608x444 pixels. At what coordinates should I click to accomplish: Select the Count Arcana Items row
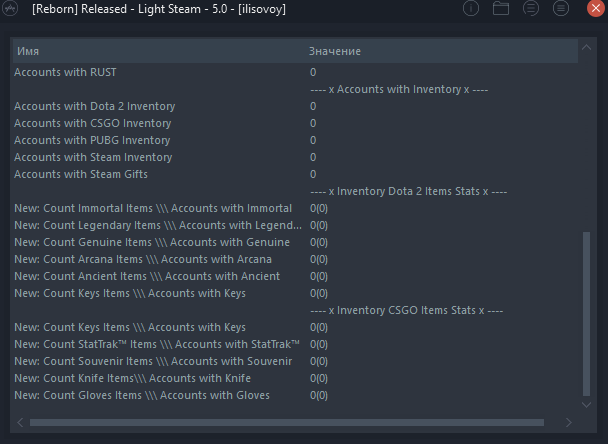click(x=295, y=259)
